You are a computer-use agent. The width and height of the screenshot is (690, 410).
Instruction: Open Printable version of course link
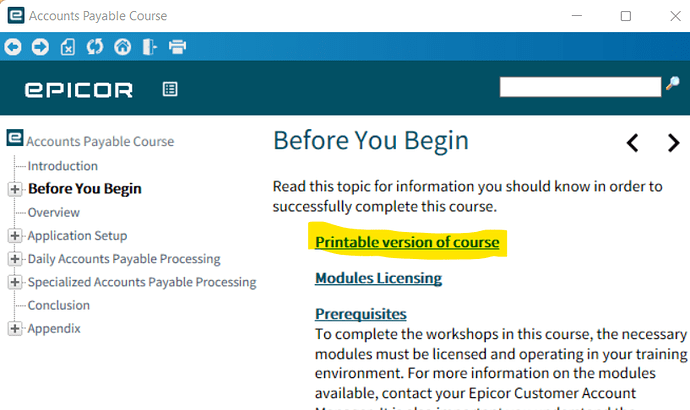tap(407, 242)
